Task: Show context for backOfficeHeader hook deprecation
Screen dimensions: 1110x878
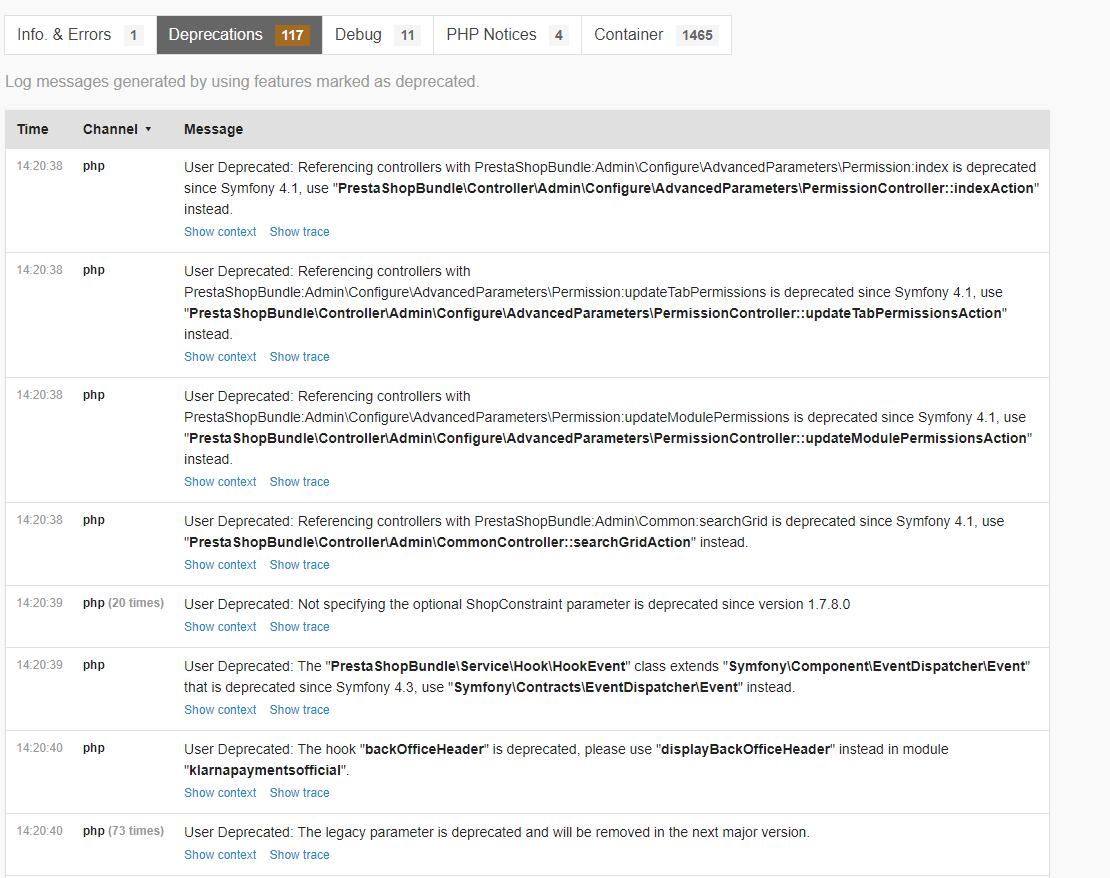Action: 220,793
